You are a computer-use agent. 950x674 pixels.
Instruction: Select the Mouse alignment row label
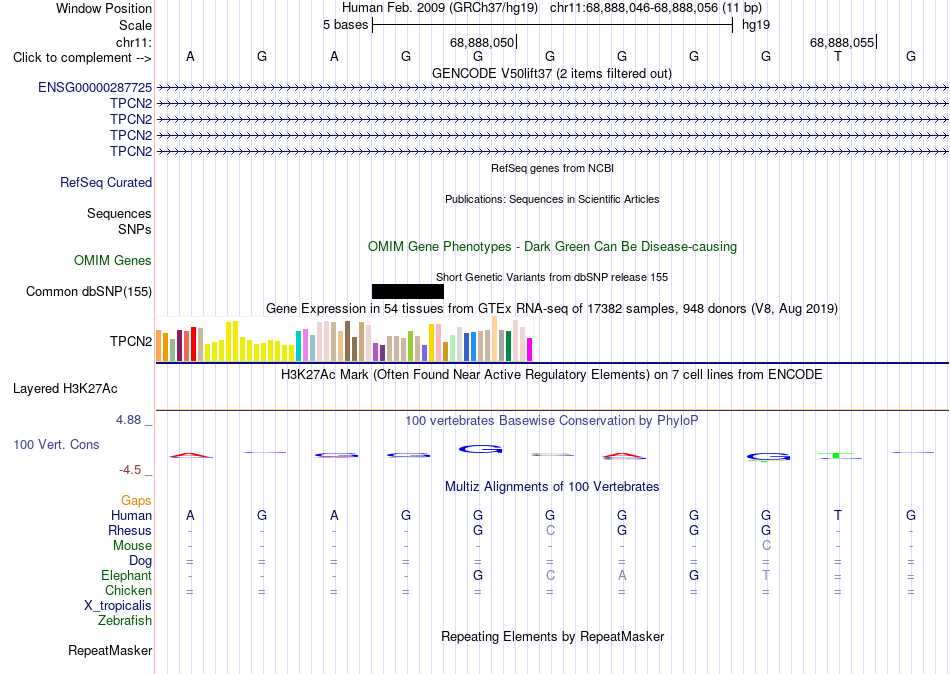pyautogui.click(x=132, y=546)
